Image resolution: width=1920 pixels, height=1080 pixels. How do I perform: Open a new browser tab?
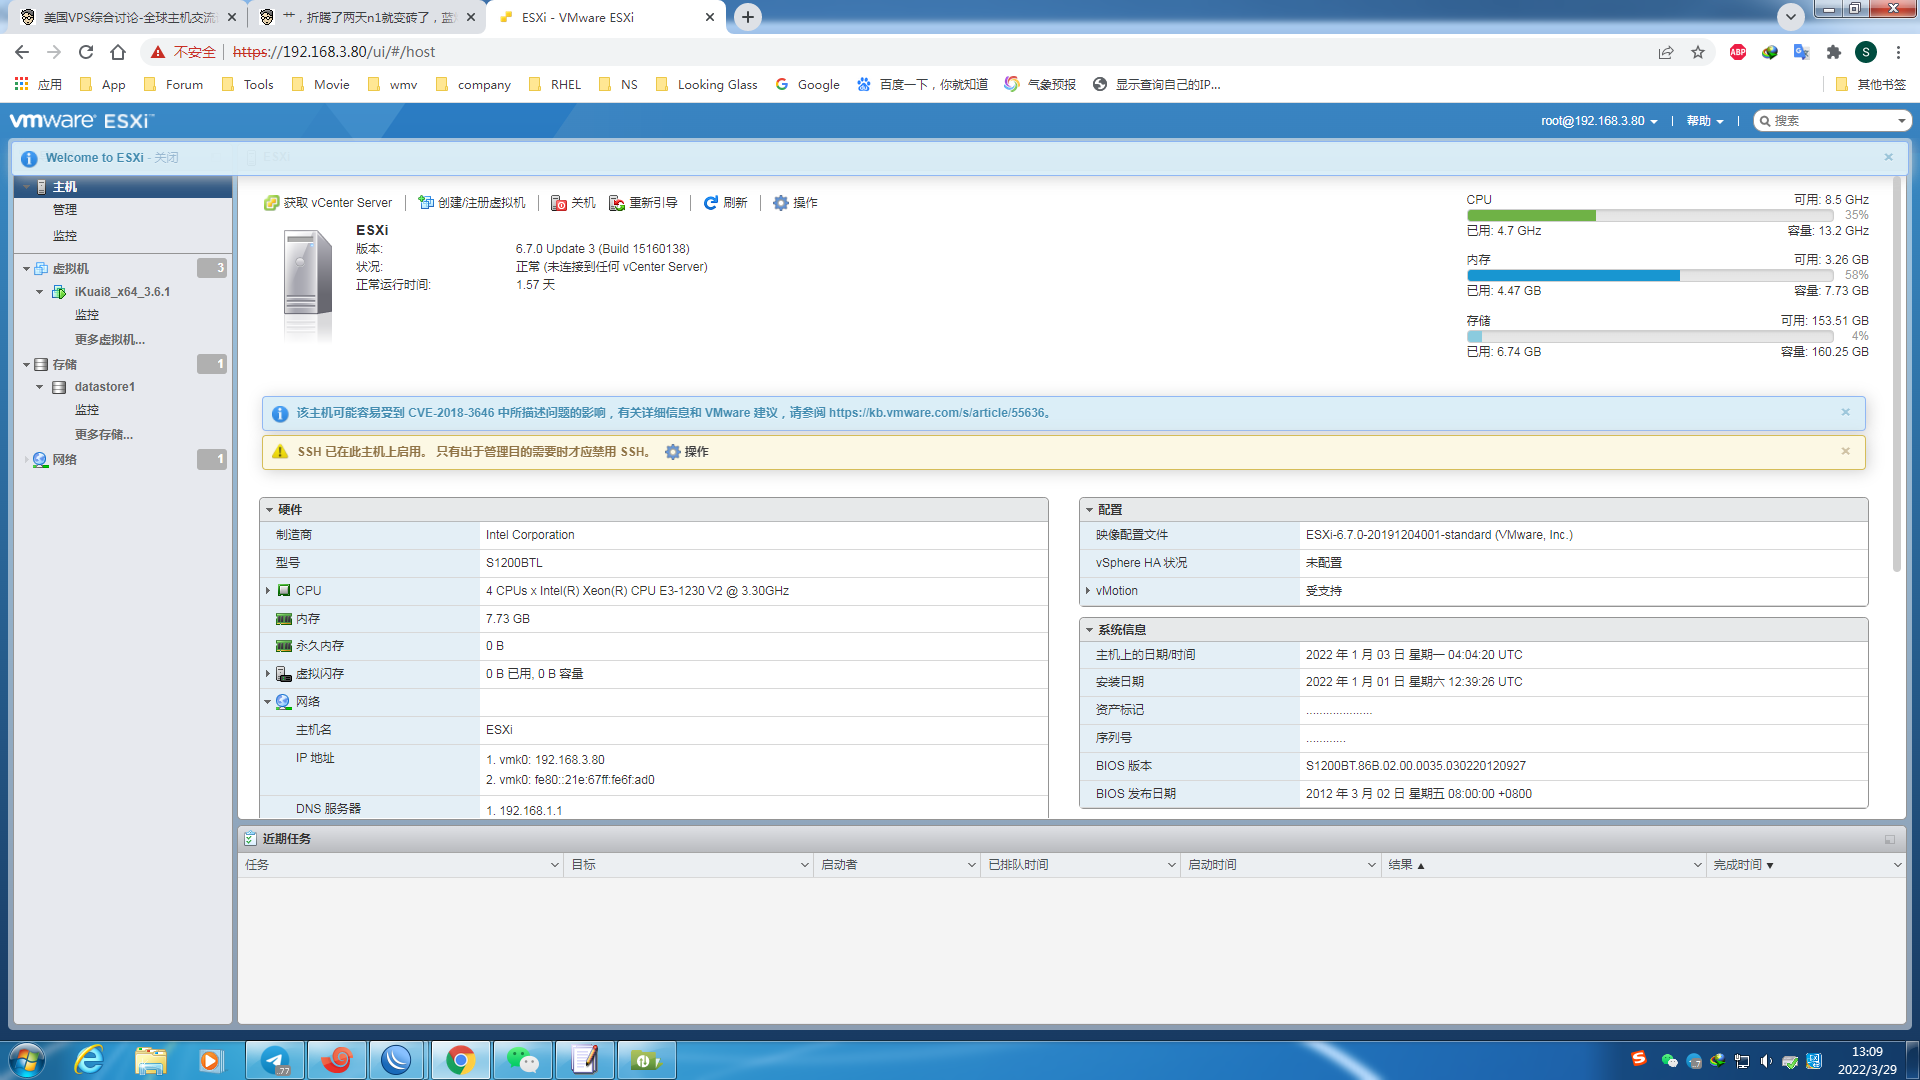(748, 17)
